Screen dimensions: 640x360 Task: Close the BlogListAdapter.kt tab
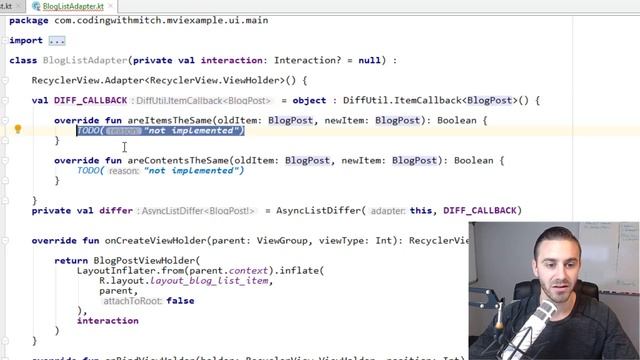pyautogui.click(x=110, y=6)
